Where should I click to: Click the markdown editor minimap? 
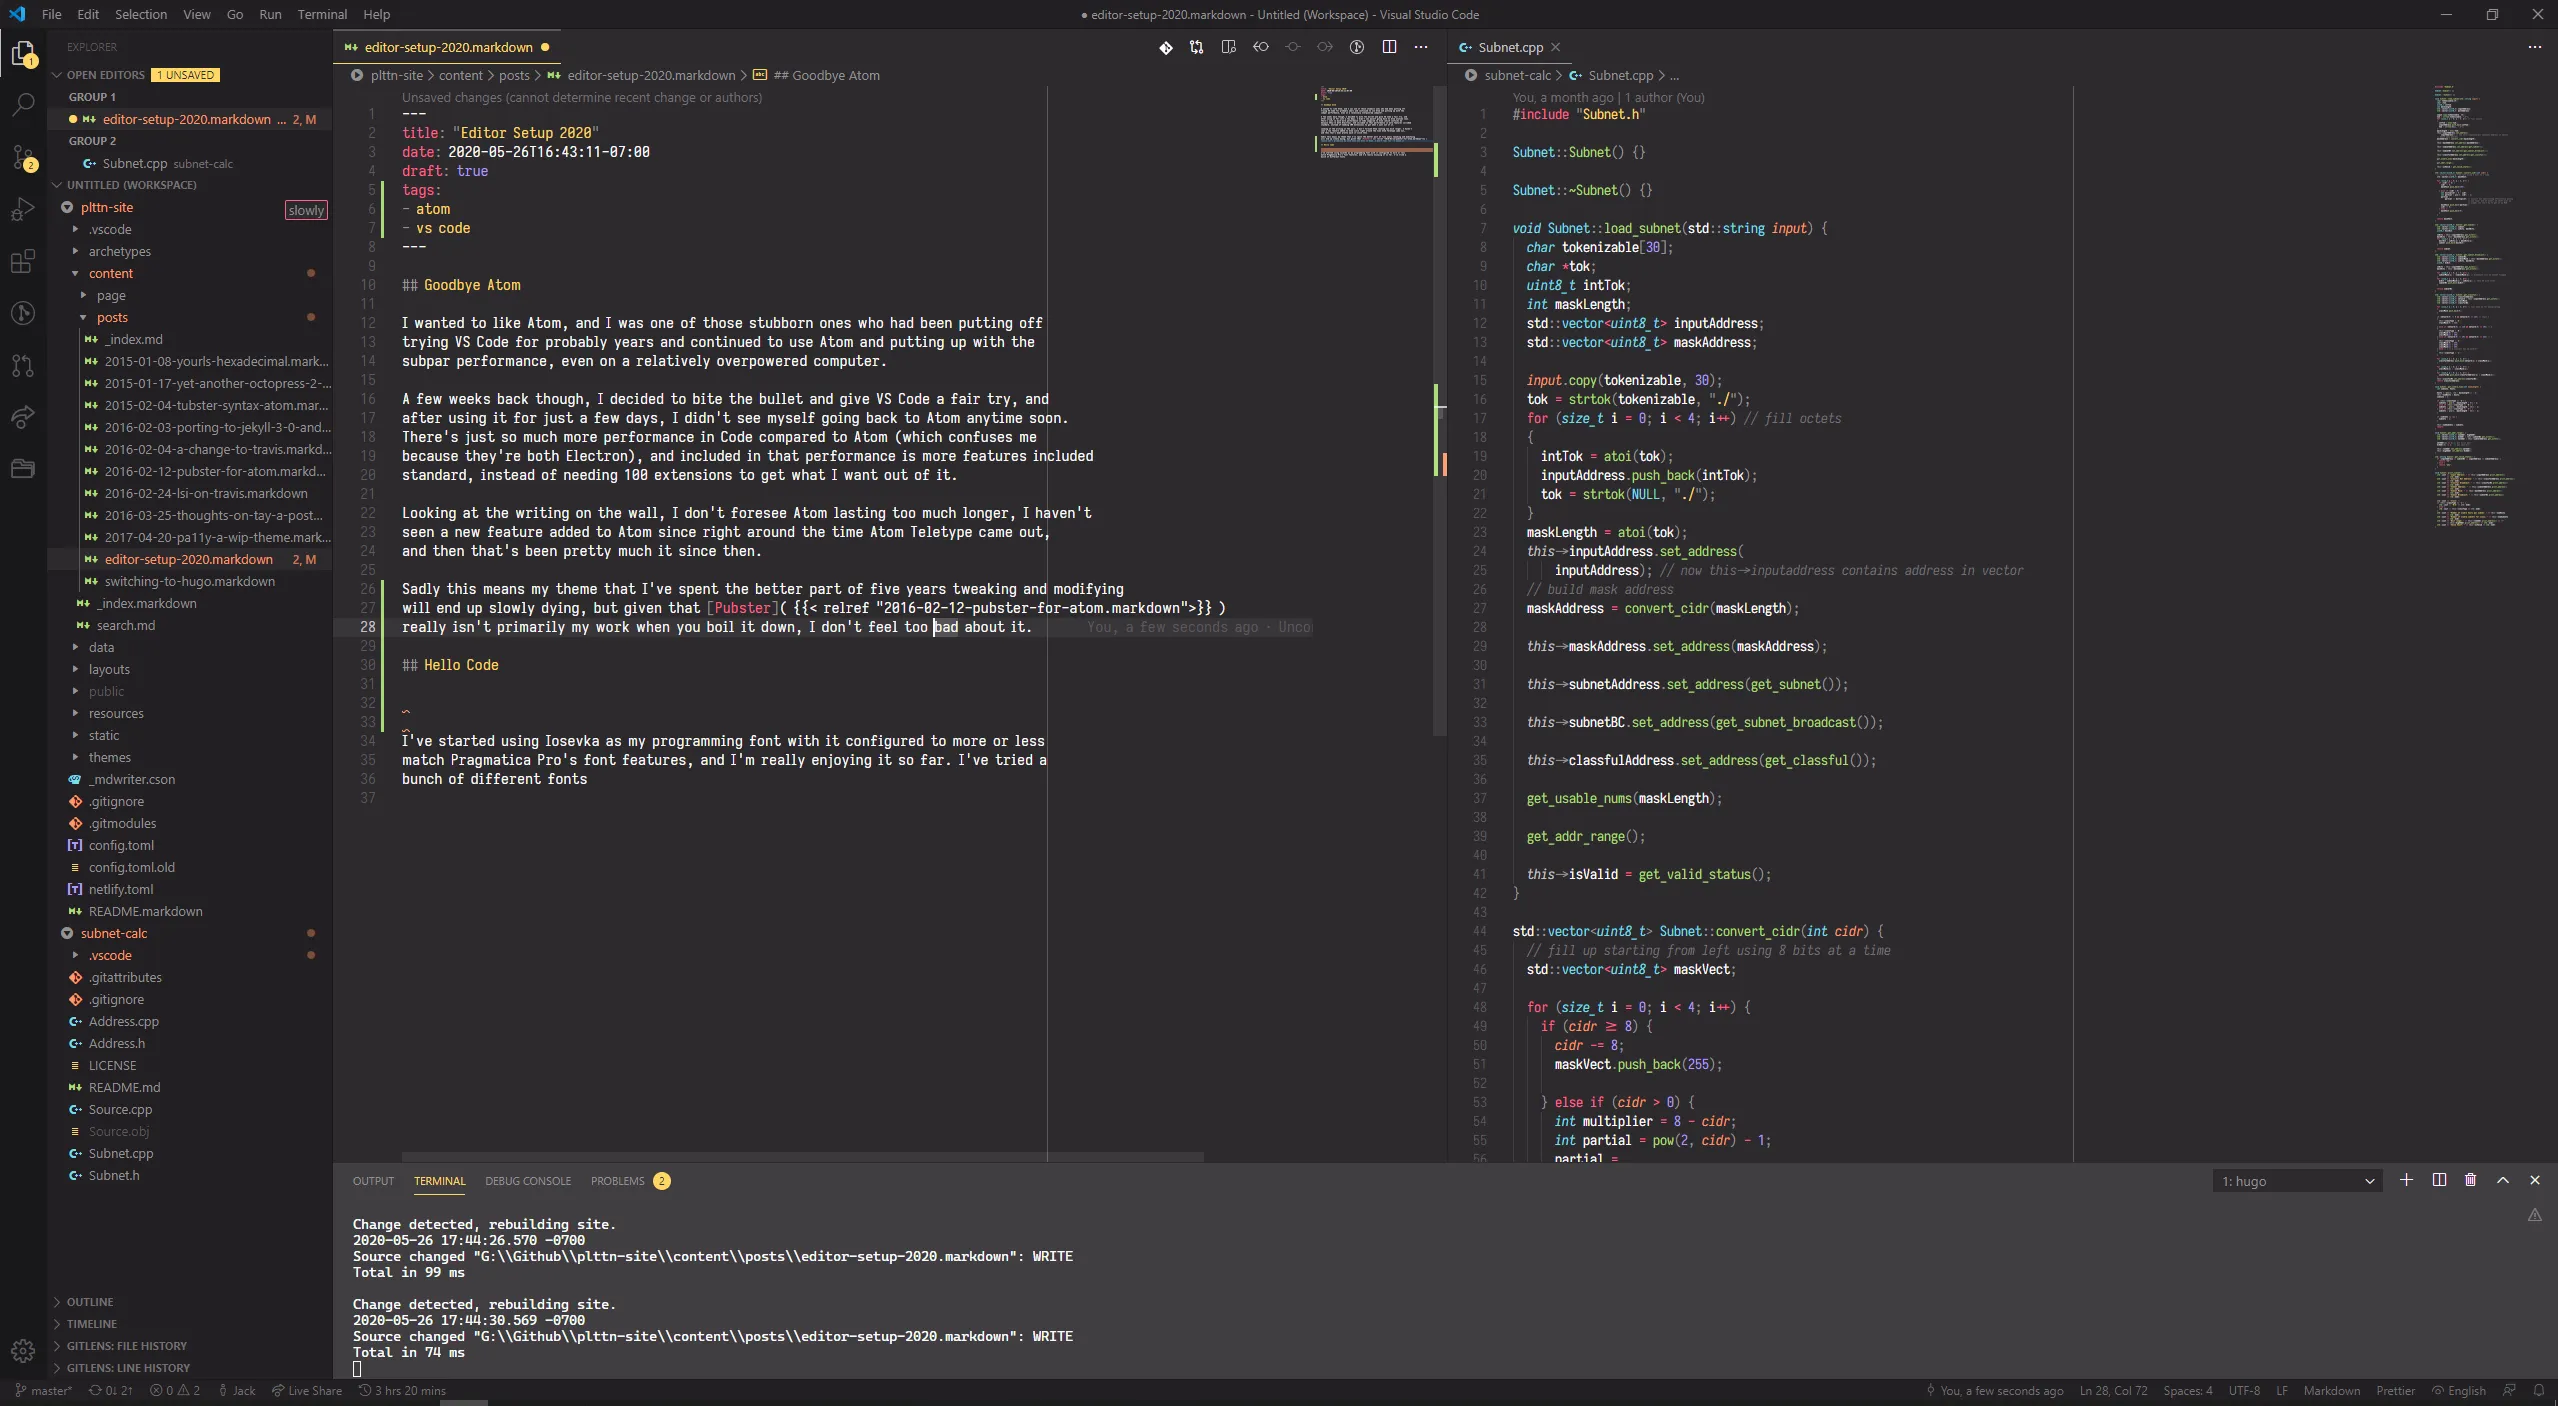click(x=1373, y=123)
